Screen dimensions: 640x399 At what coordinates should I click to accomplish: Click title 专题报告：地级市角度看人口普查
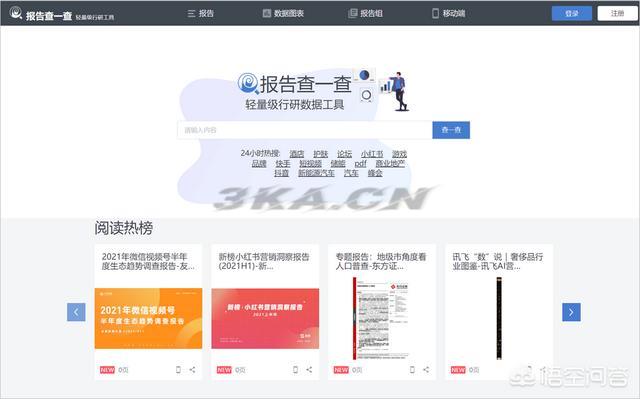381,262
